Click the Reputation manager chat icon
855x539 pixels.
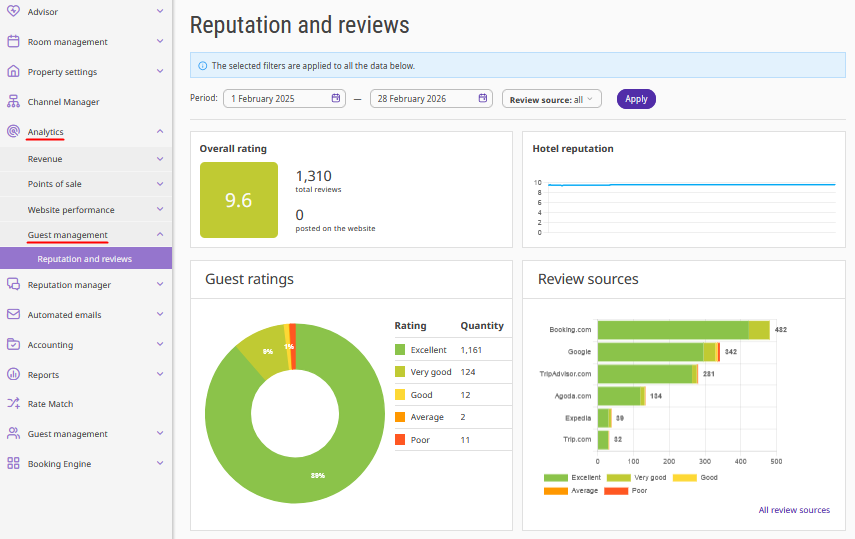[13, 285]
